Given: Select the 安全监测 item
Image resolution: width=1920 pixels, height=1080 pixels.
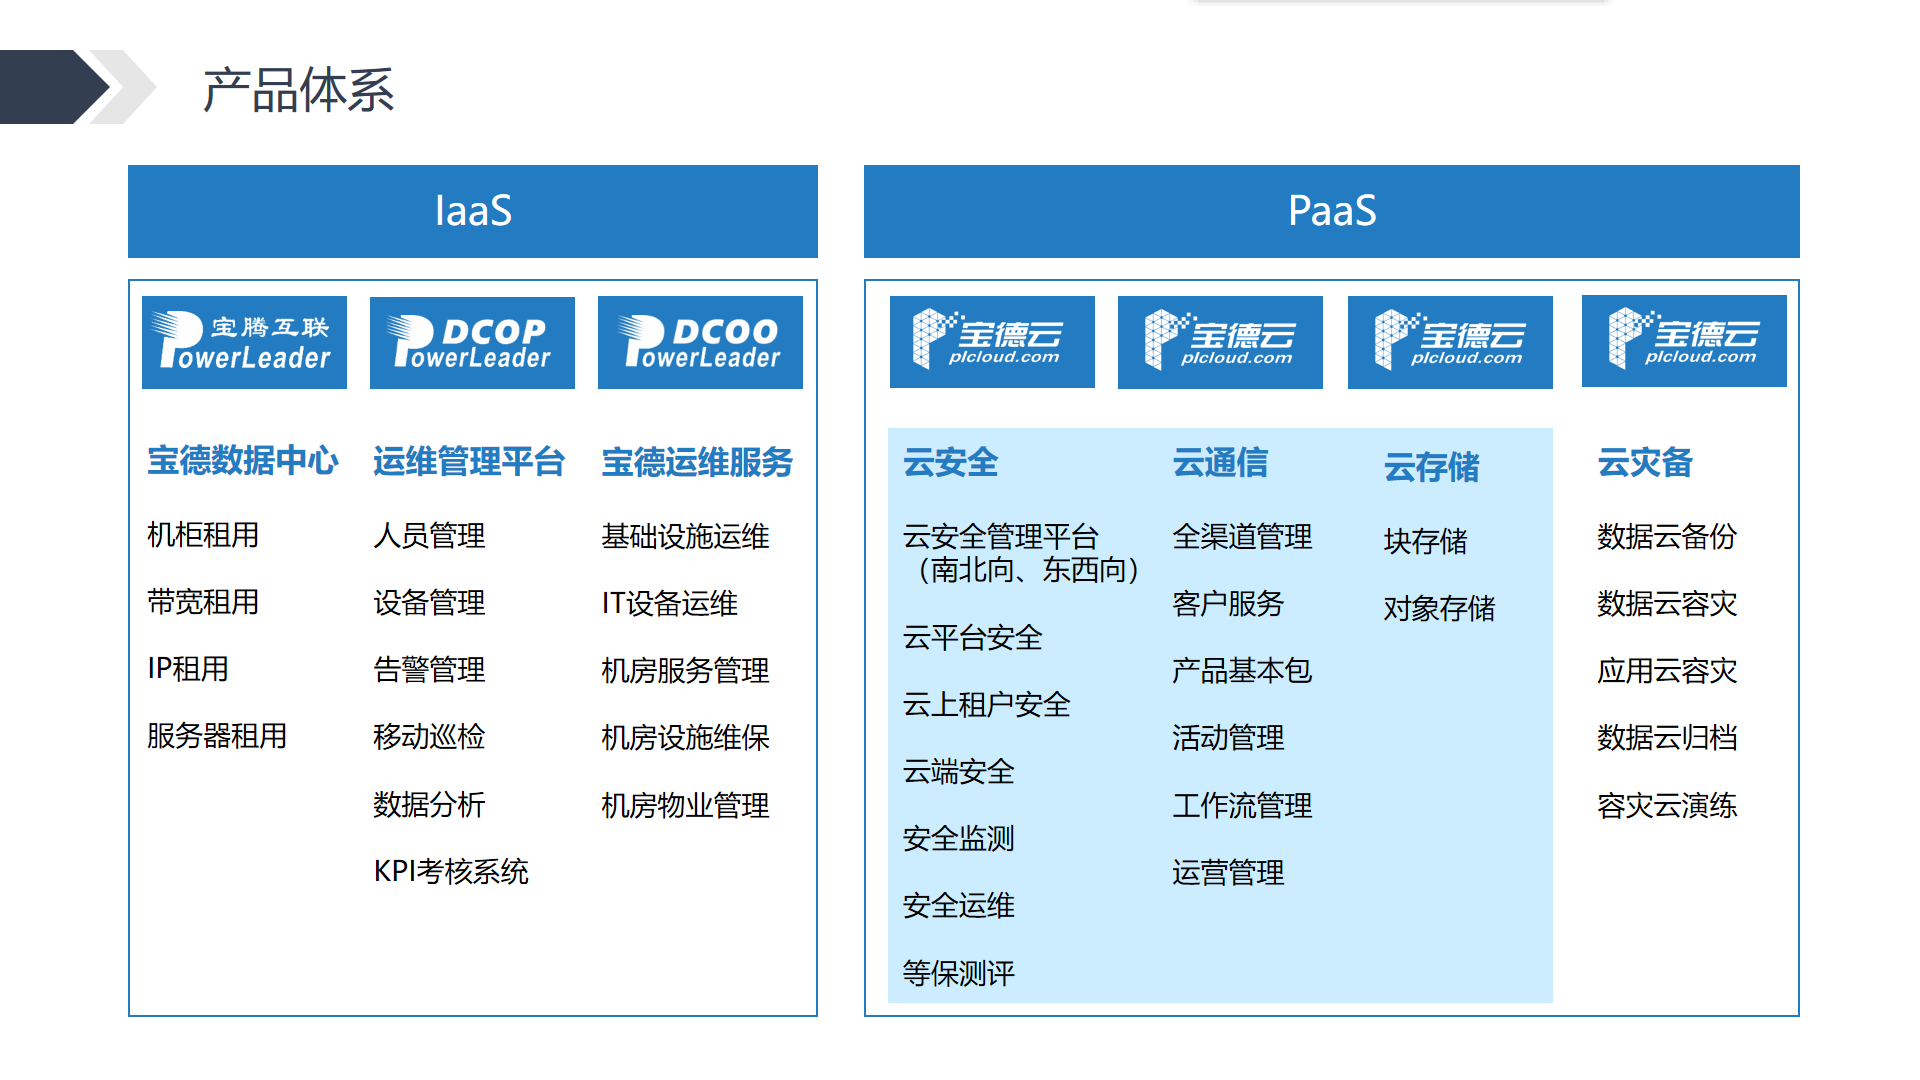Looking at the screenshot, I should click(x=959, y=839).
